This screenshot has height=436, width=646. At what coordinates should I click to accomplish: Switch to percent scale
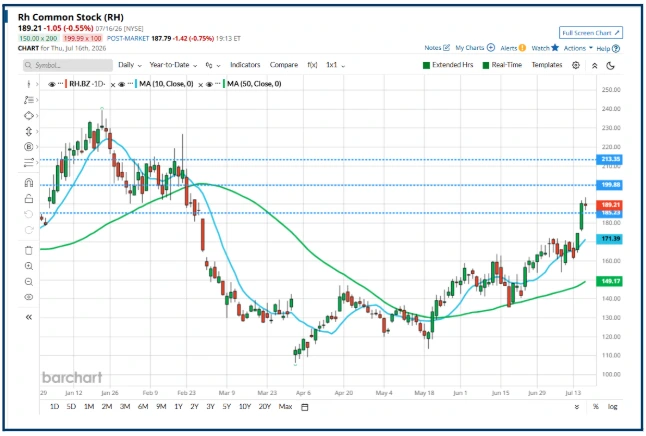point(596,407)
